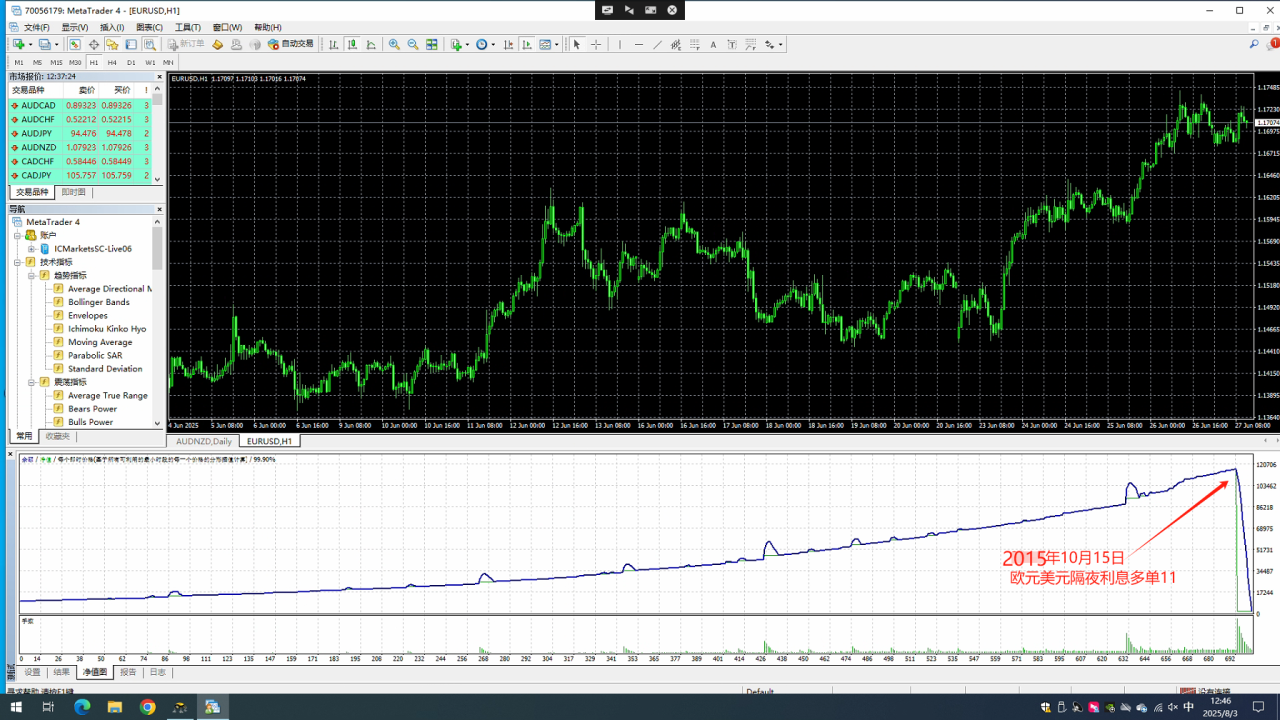Select Bollinger Bands indicator in navigator
Image resolution: width=1280 pixels, height=720 pixels.
98,302
